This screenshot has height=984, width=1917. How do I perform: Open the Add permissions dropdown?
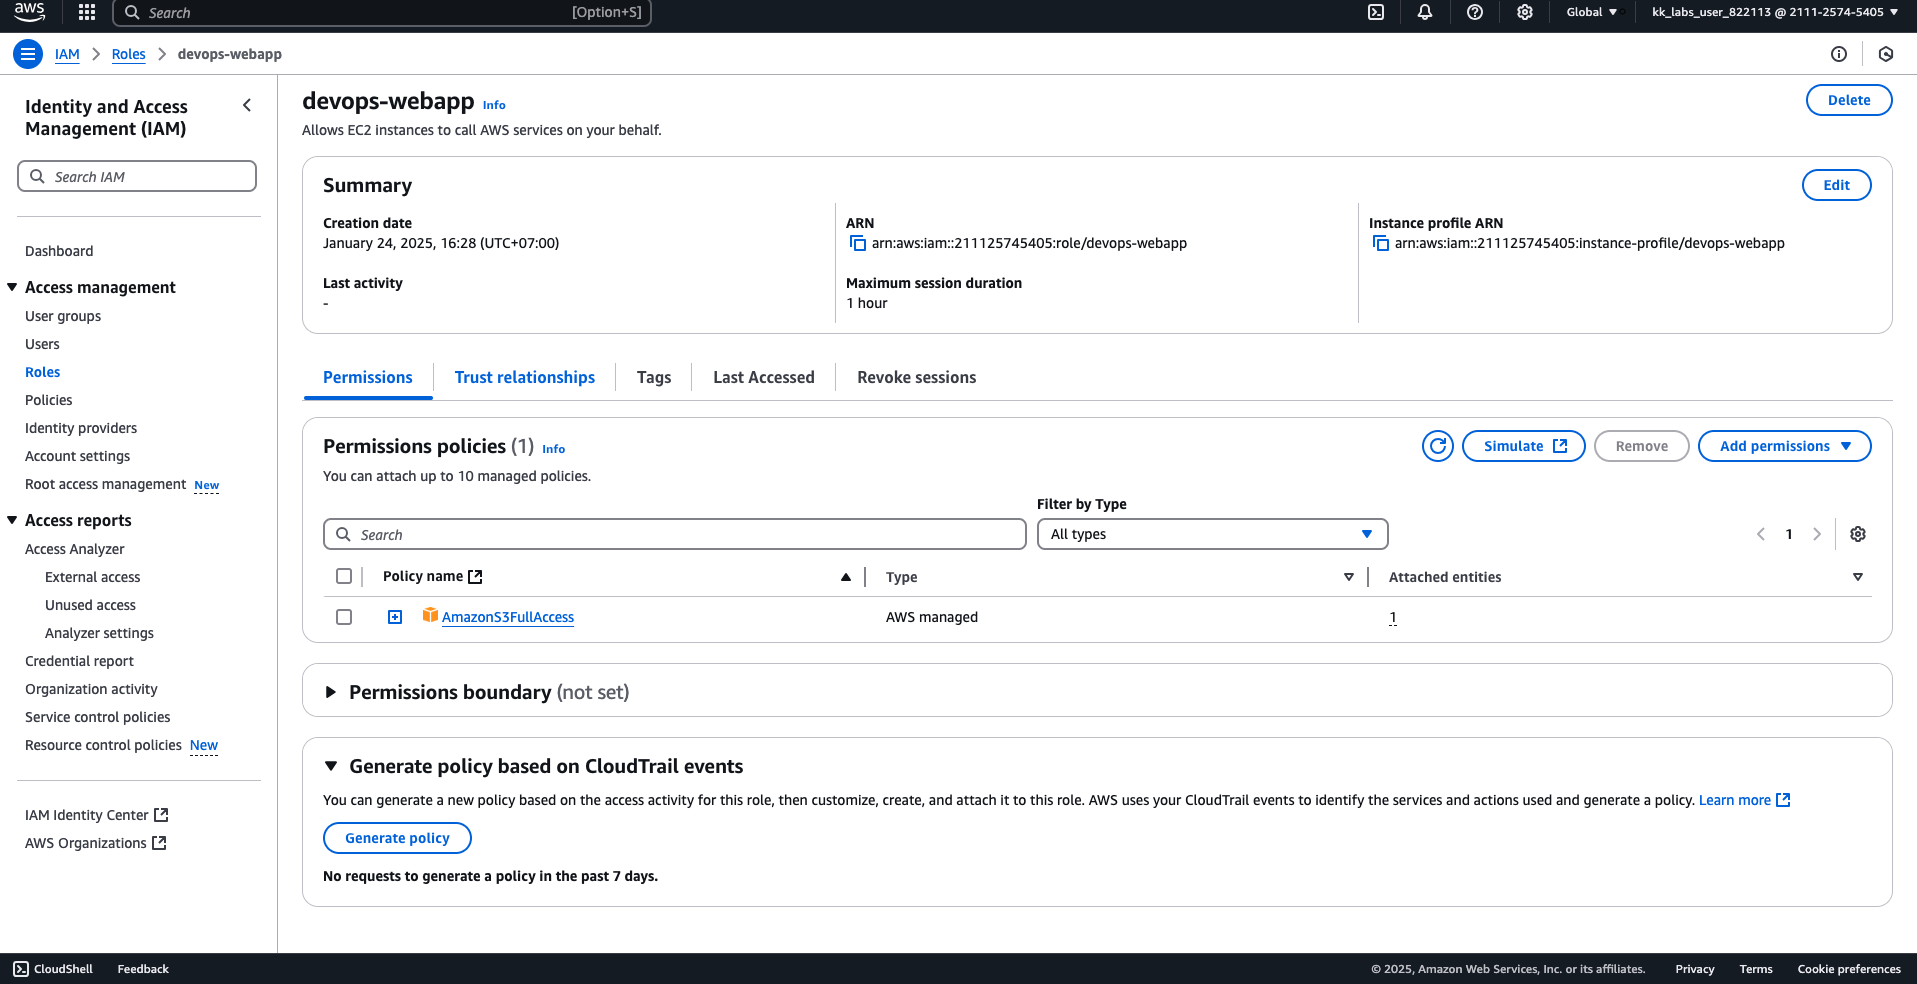[1784, 446]
